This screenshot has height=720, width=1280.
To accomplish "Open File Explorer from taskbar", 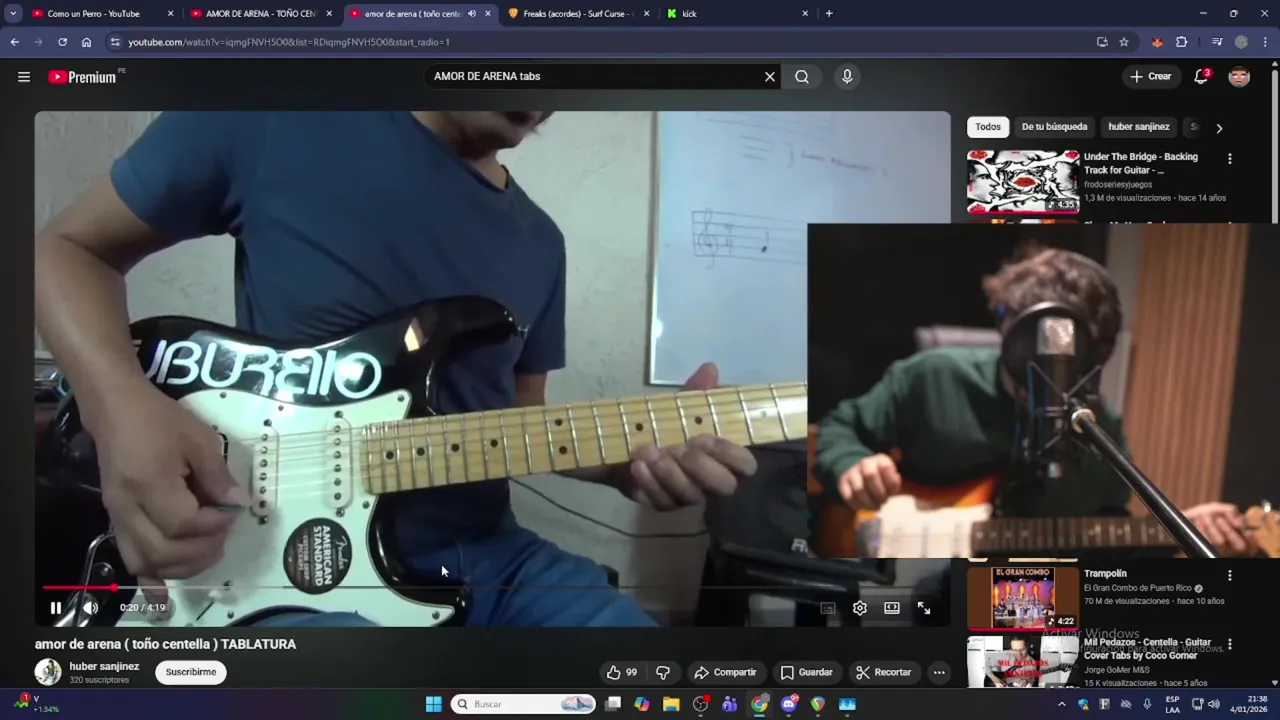I will tap(671, 704).
